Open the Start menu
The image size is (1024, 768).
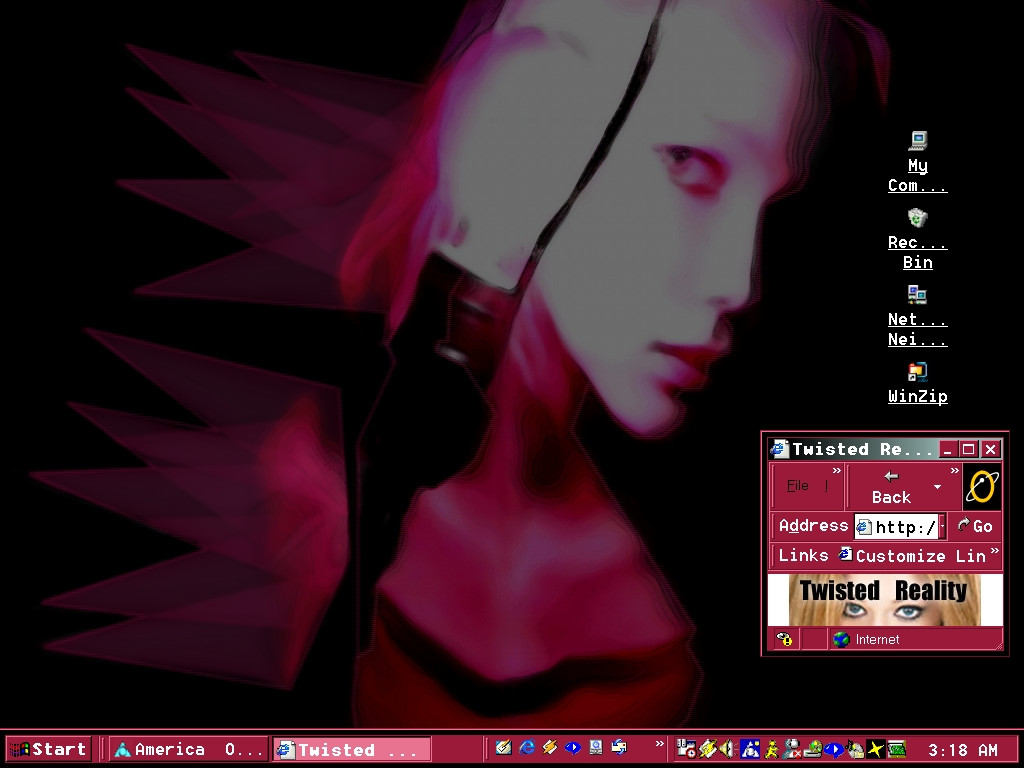click(x=48, y=749)
